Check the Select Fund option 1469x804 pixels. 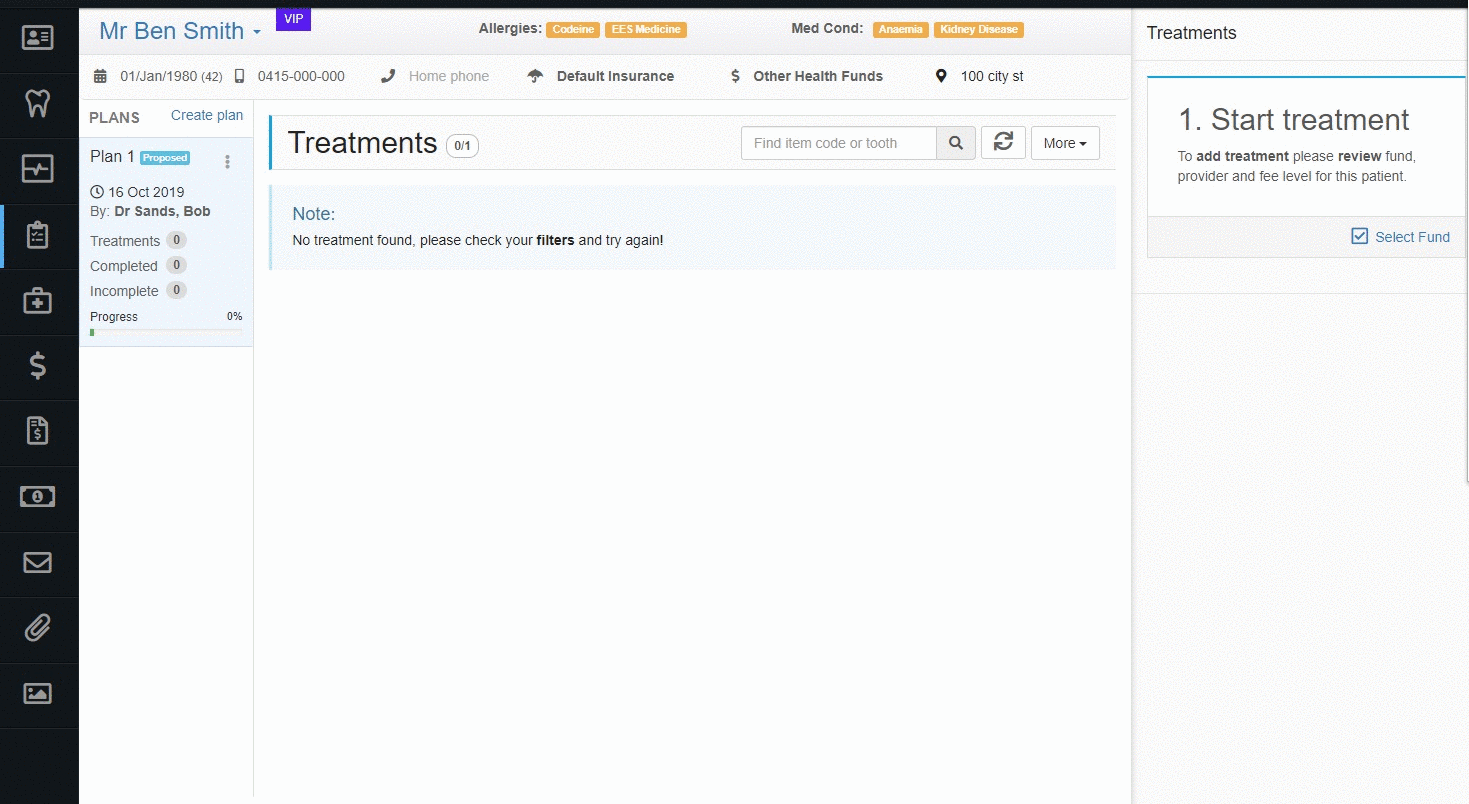click(1400, 237)
